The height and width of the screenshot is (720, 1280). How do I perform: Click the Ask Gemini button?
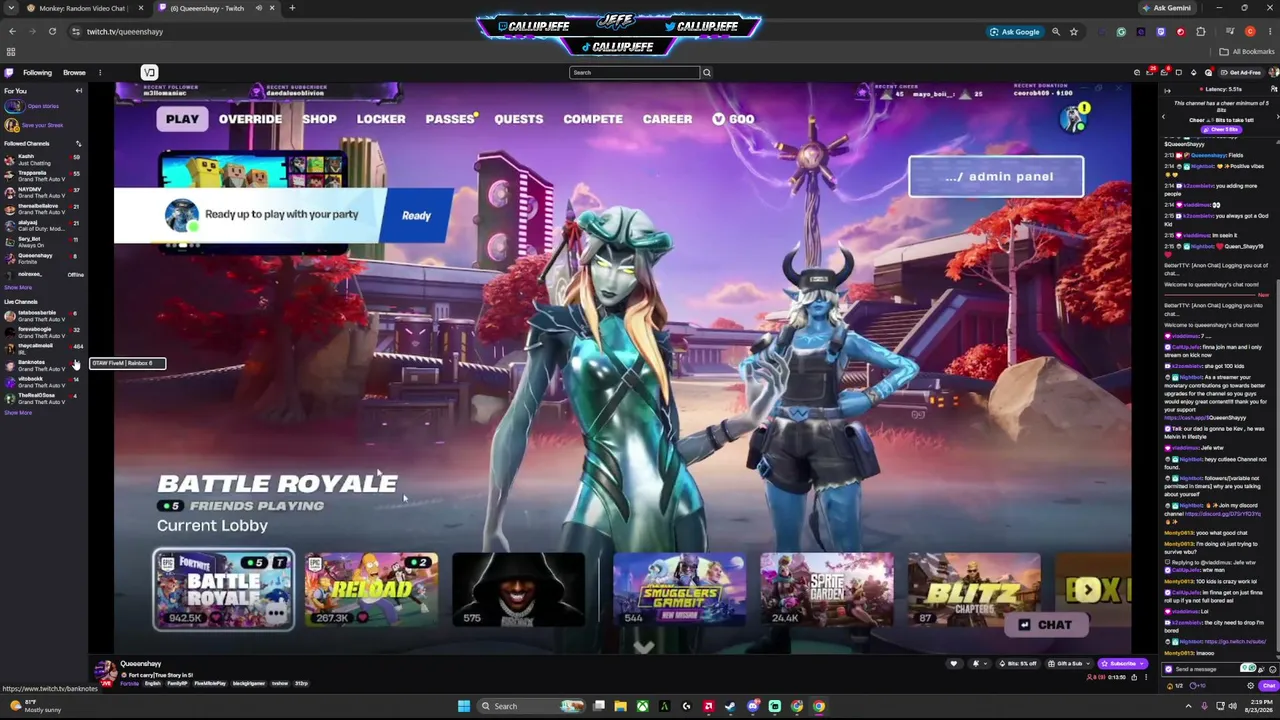click(1167, 8)
